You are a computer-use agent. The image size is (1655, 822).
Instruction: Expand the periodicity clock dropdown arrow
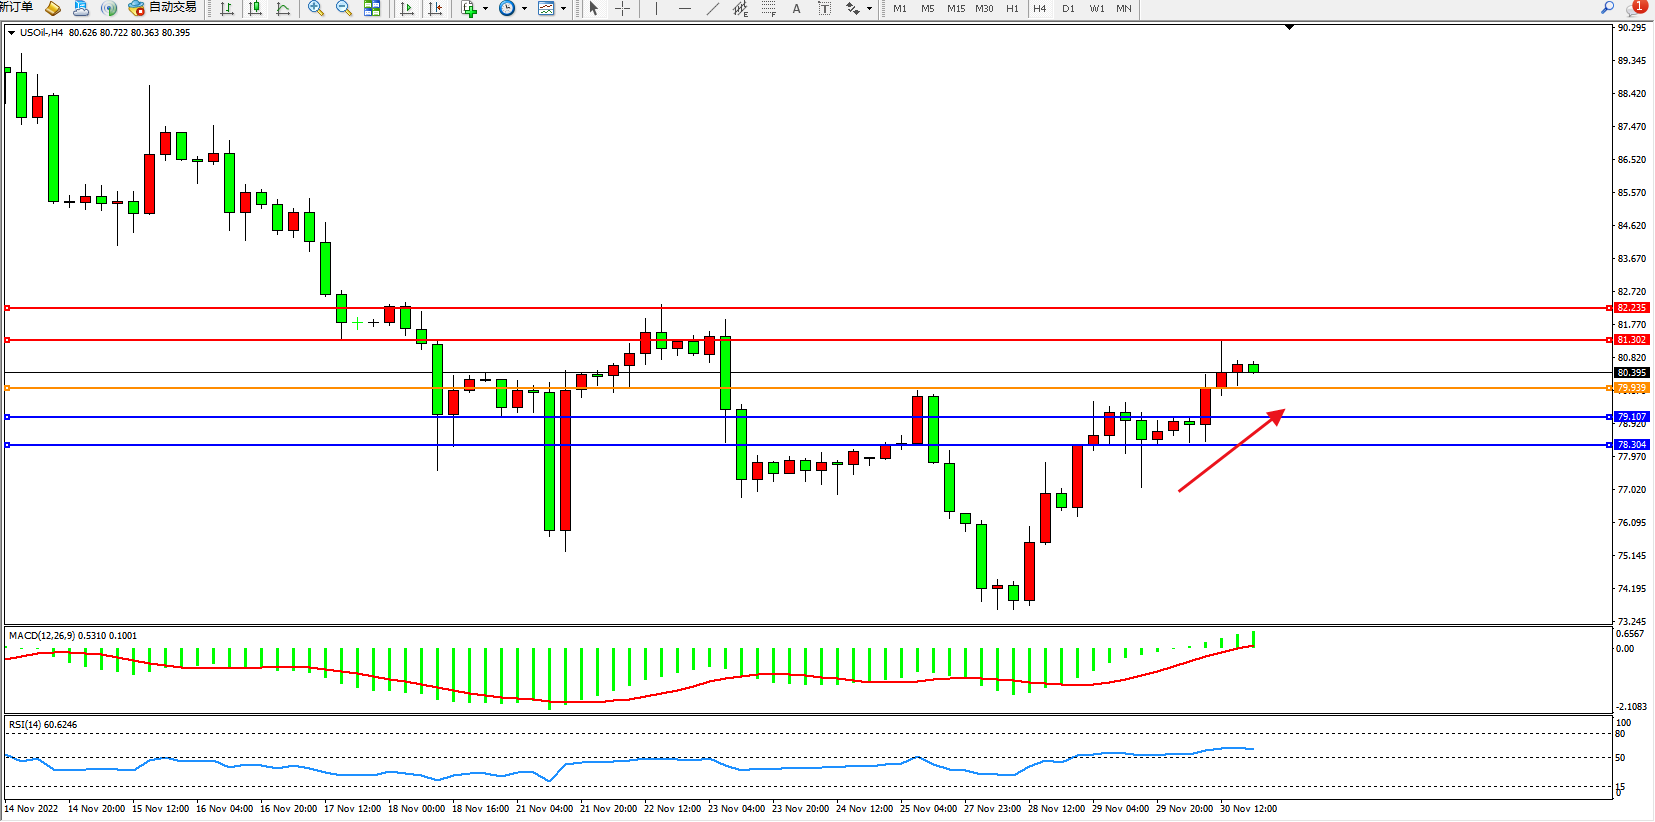[x=524, y=9]
